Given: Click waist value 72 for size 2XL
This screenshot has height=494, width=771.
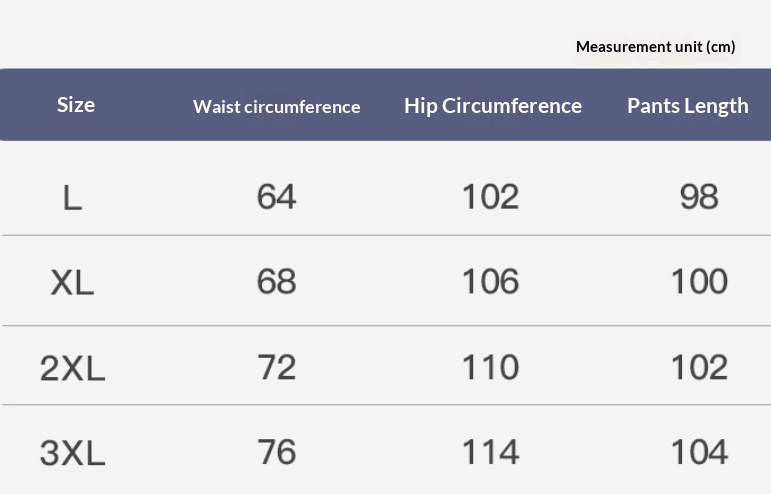Looking at the screenshot, I should coord(276,367).
